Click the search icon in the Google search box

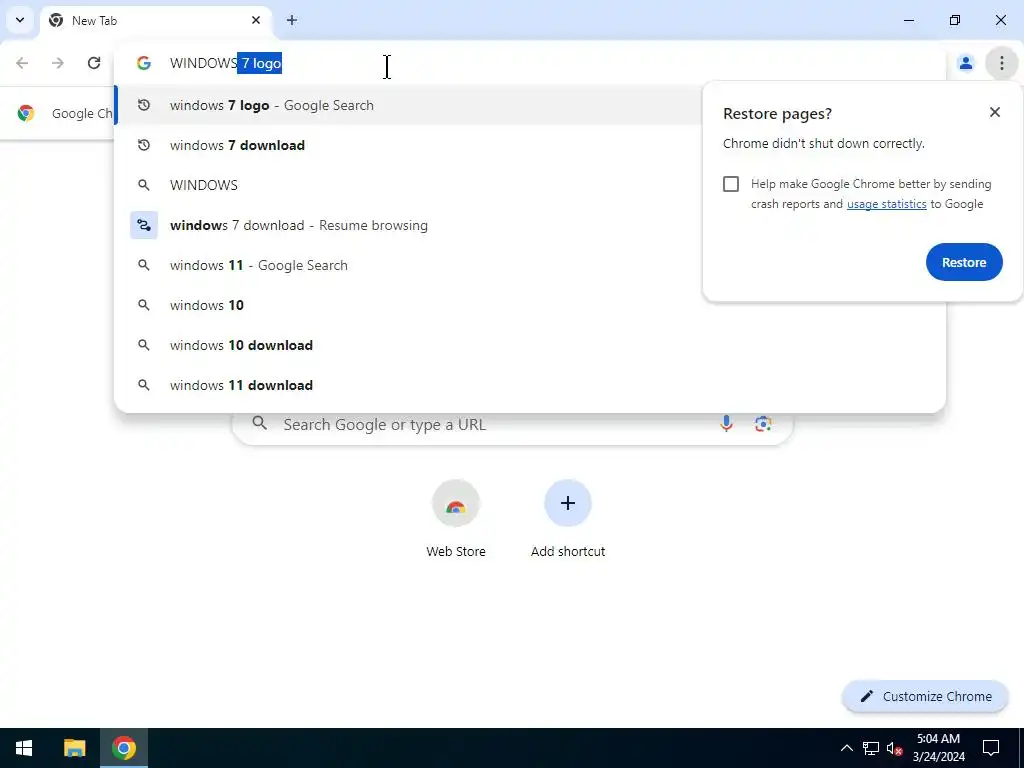point(260,424)
